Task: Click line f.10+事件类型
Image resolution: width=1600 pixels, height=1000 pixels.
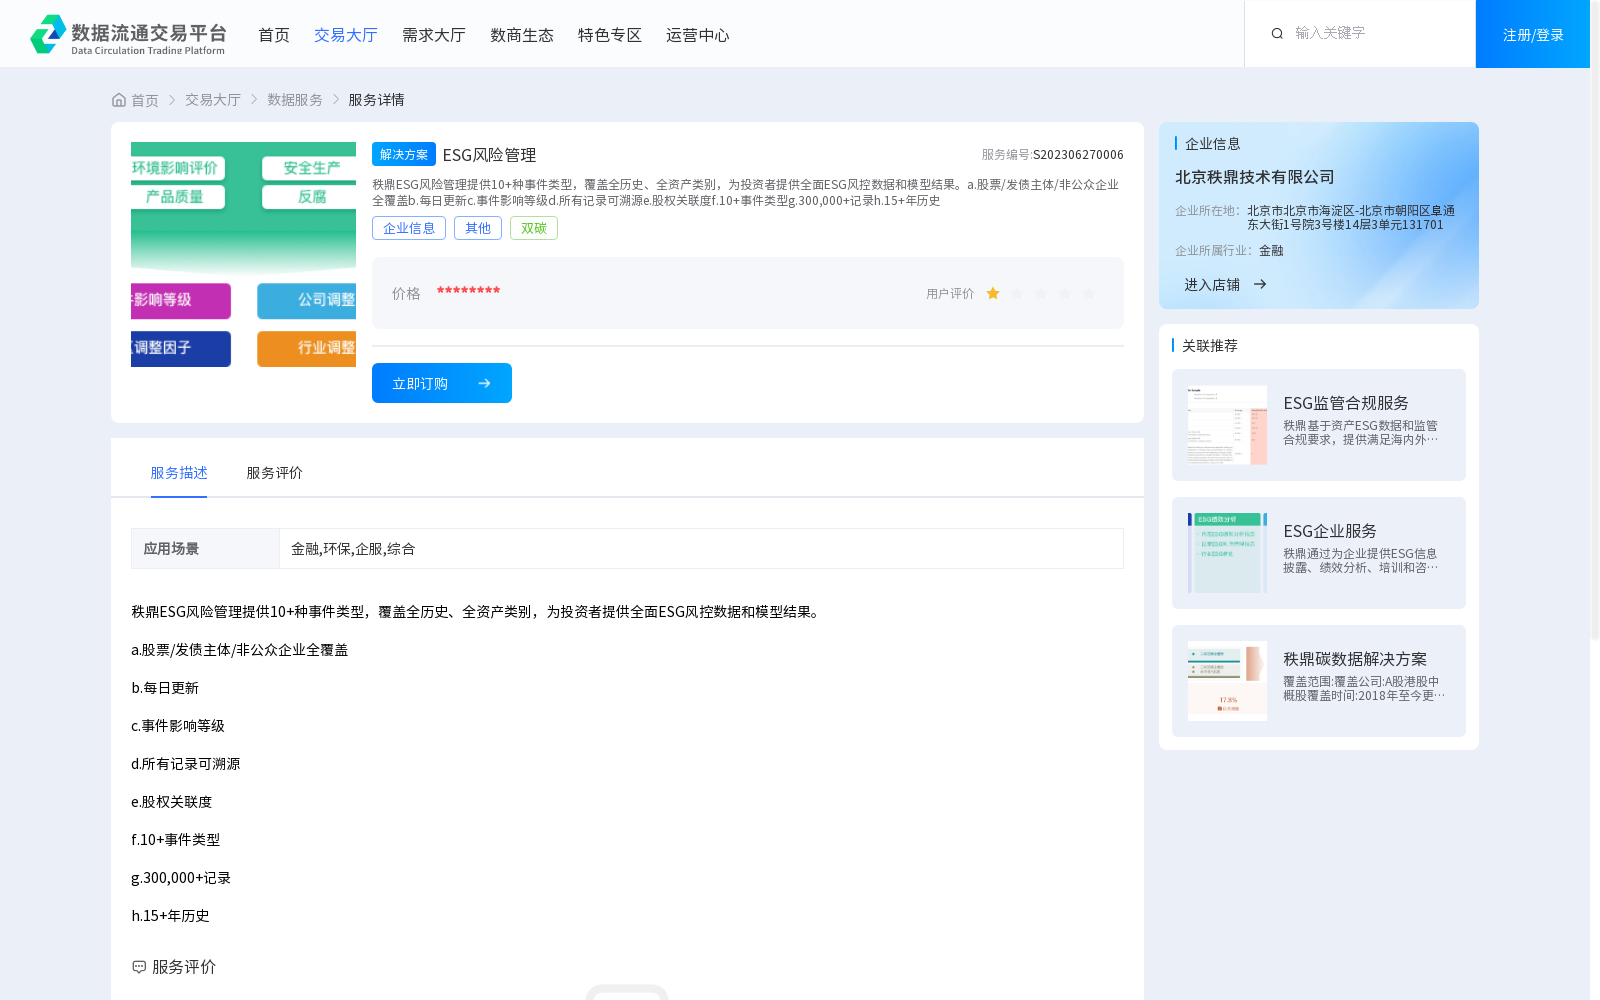Action: click(x=175, y=840)
